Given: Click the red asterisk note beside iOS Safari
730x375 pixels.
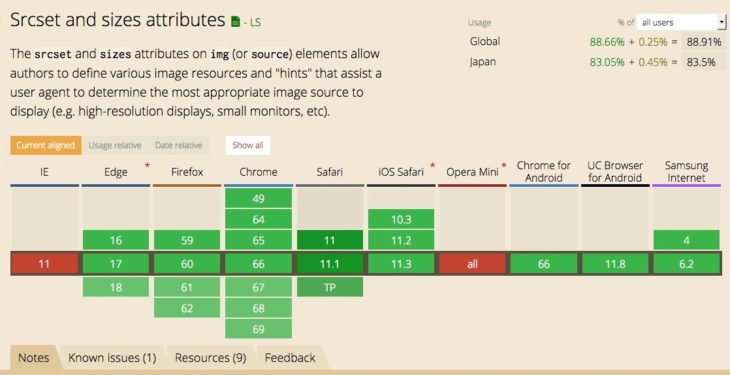Looking at the screenshot, I should tap(433, 165).
